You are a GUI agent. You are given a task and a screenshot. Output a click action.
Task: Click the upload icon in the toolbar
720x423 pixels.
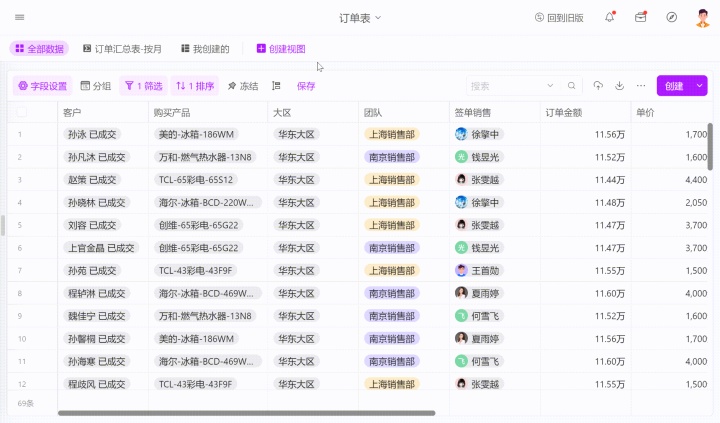[x=598, y=86]
